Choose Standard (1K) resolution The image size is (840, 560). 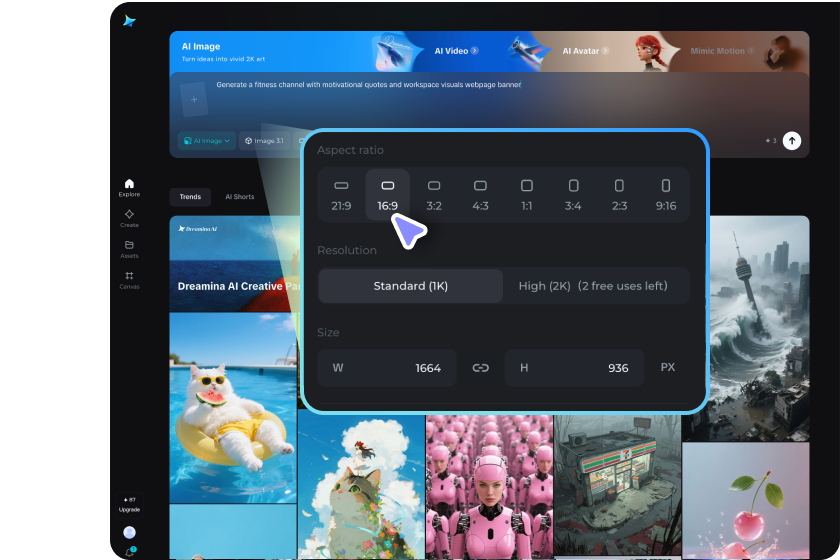coord(411,286)
